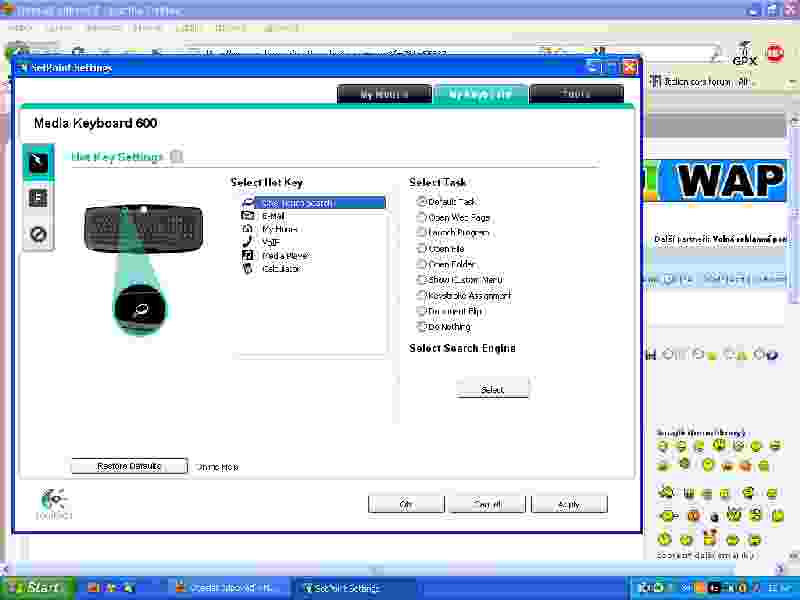Choose the Open Folder option

(421, 264)
